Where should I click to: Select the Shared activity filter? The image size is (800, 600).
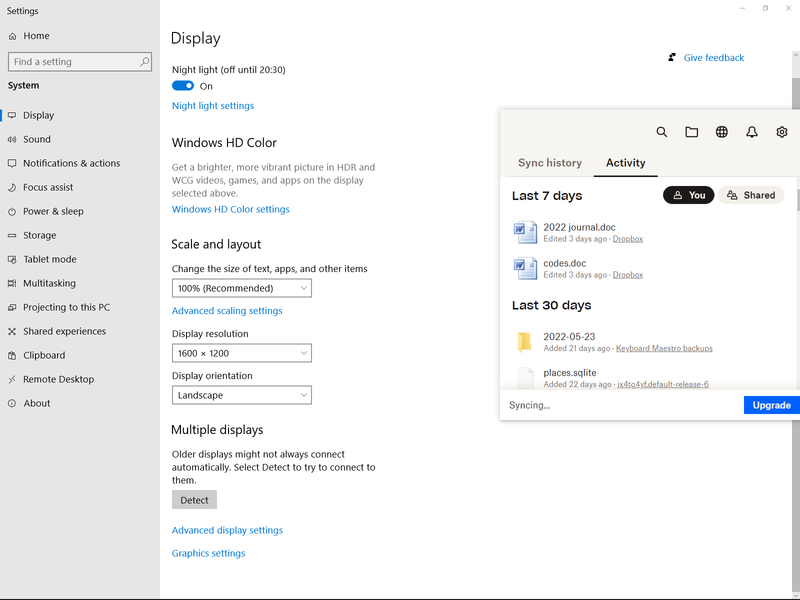(751, 195)
